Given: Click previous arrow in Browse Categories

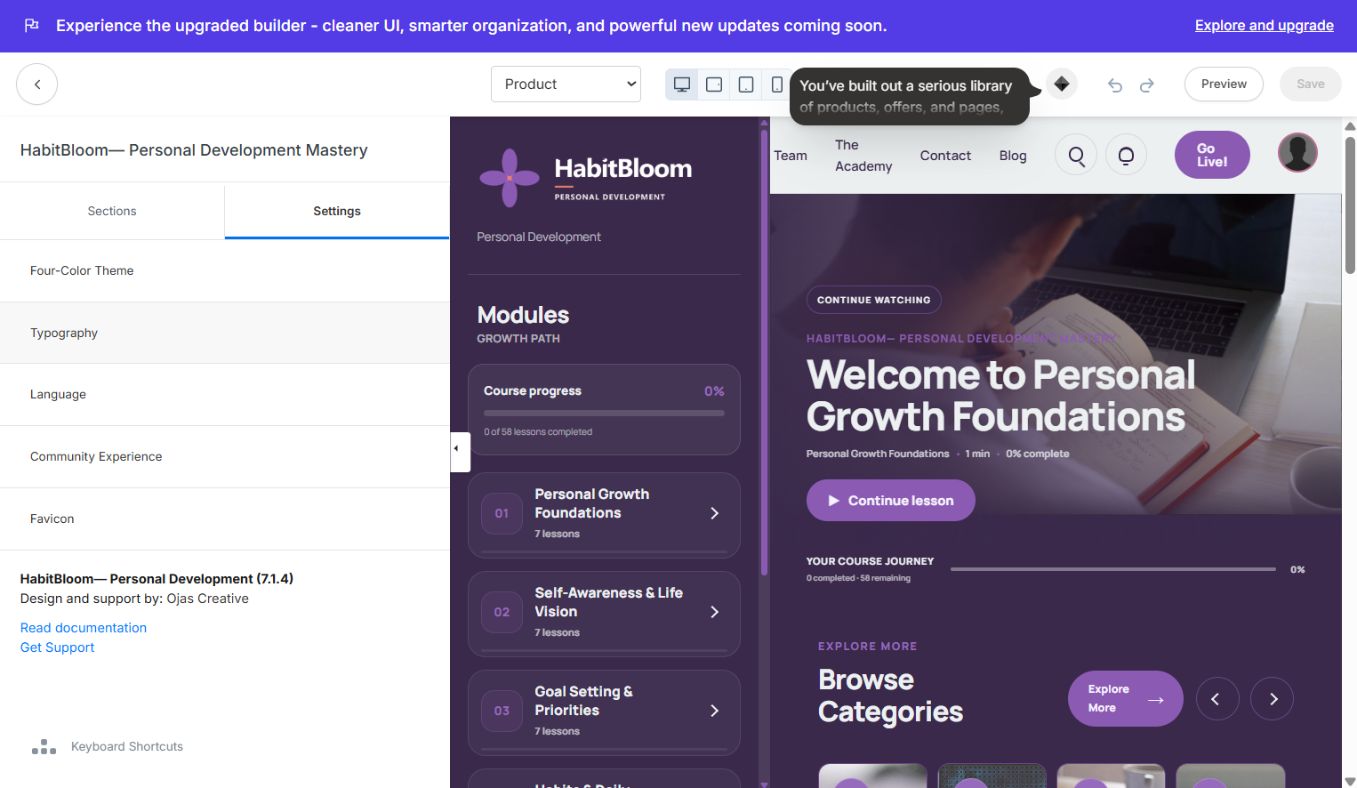Looking at the screenshot, I should pos(1217,699).
